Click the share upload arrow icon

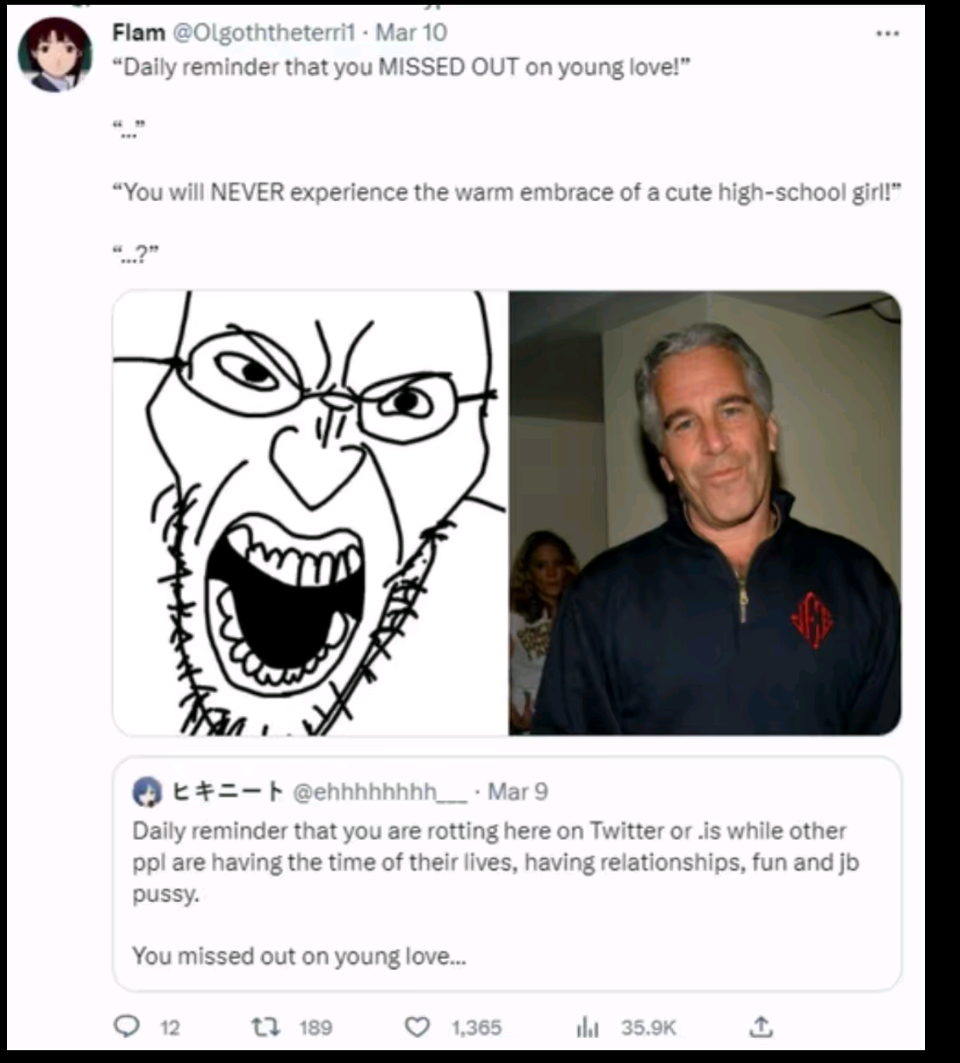tap(761, 1027)
